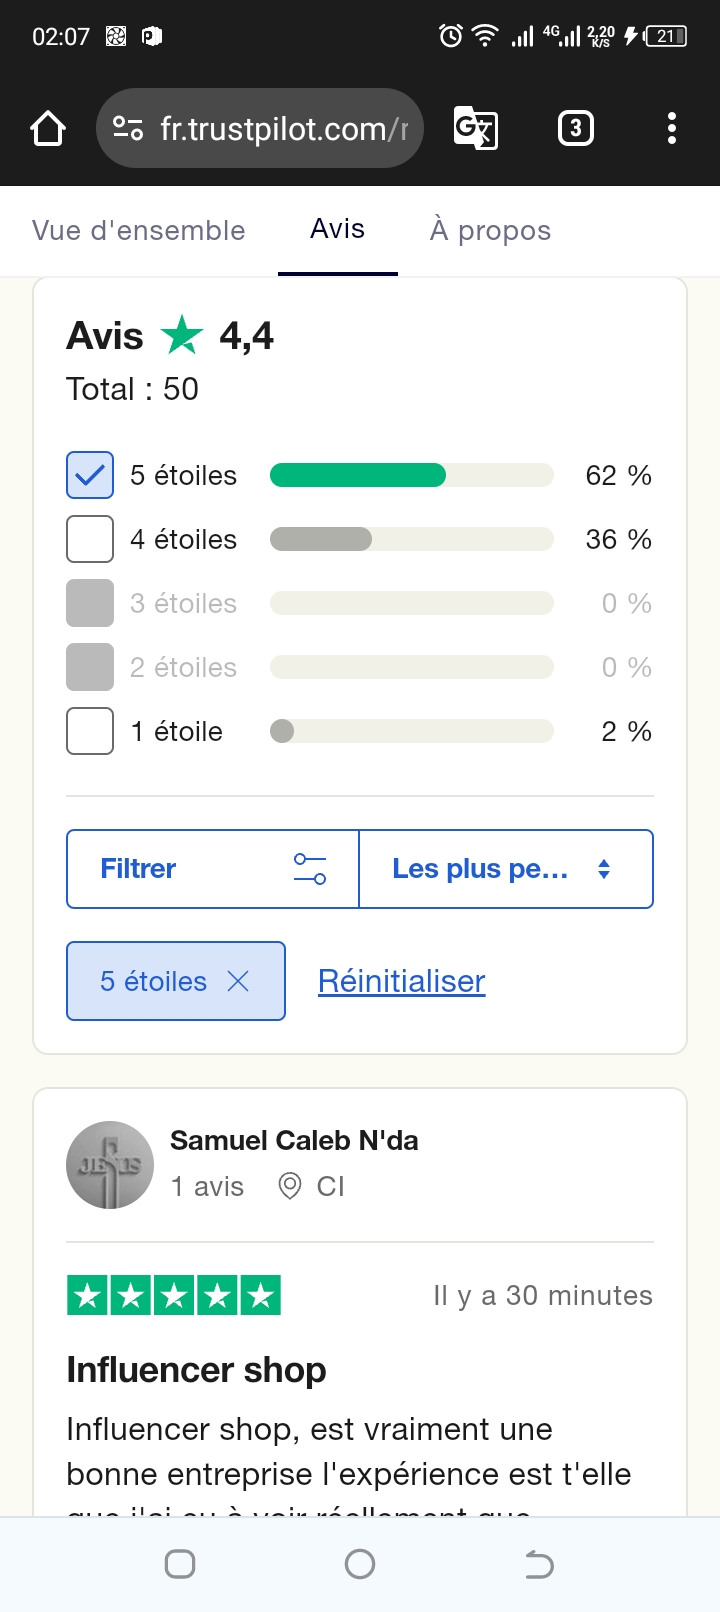The height and width of the screenshot is (1612, 720).
Task: Open Samuel Caleb N'da's reviewer profile
Action: [294, 1141]
